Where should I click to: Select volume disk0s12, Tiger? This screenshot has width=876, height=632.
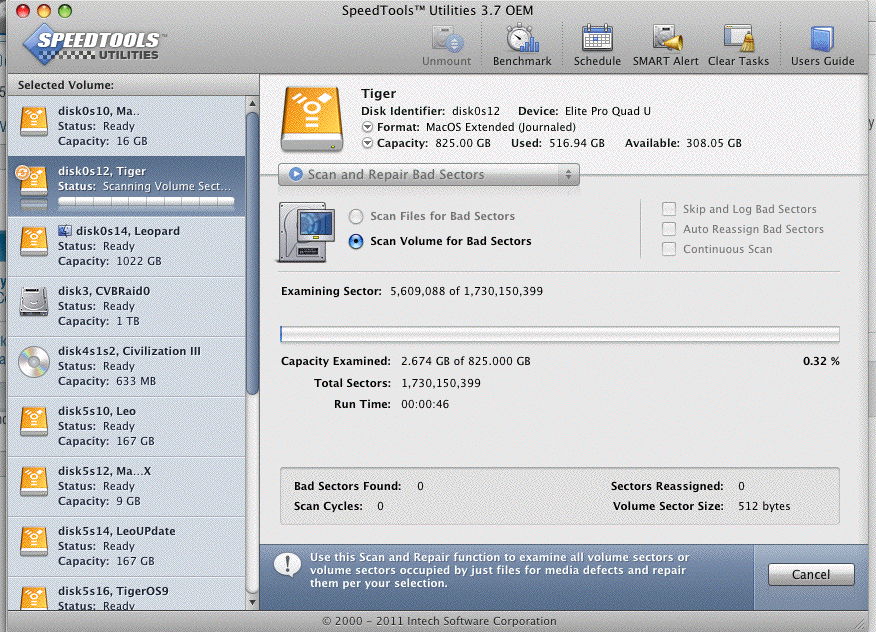tap(126, 186)
